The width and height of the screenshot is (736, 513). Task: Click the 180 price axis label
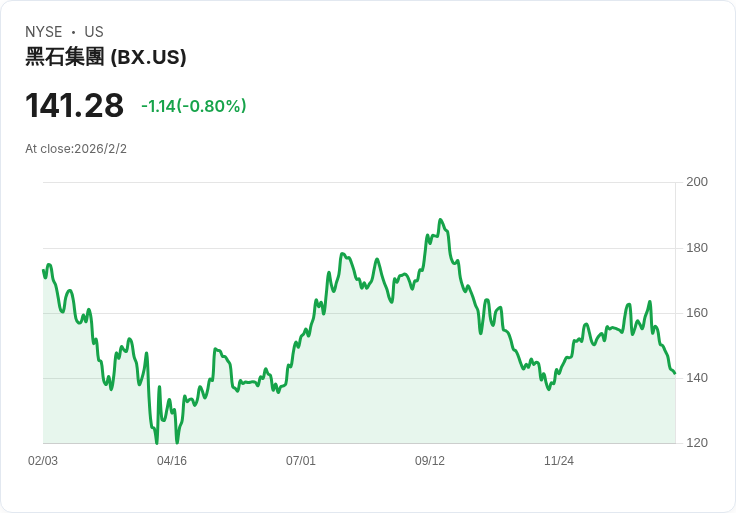point(697,248)
